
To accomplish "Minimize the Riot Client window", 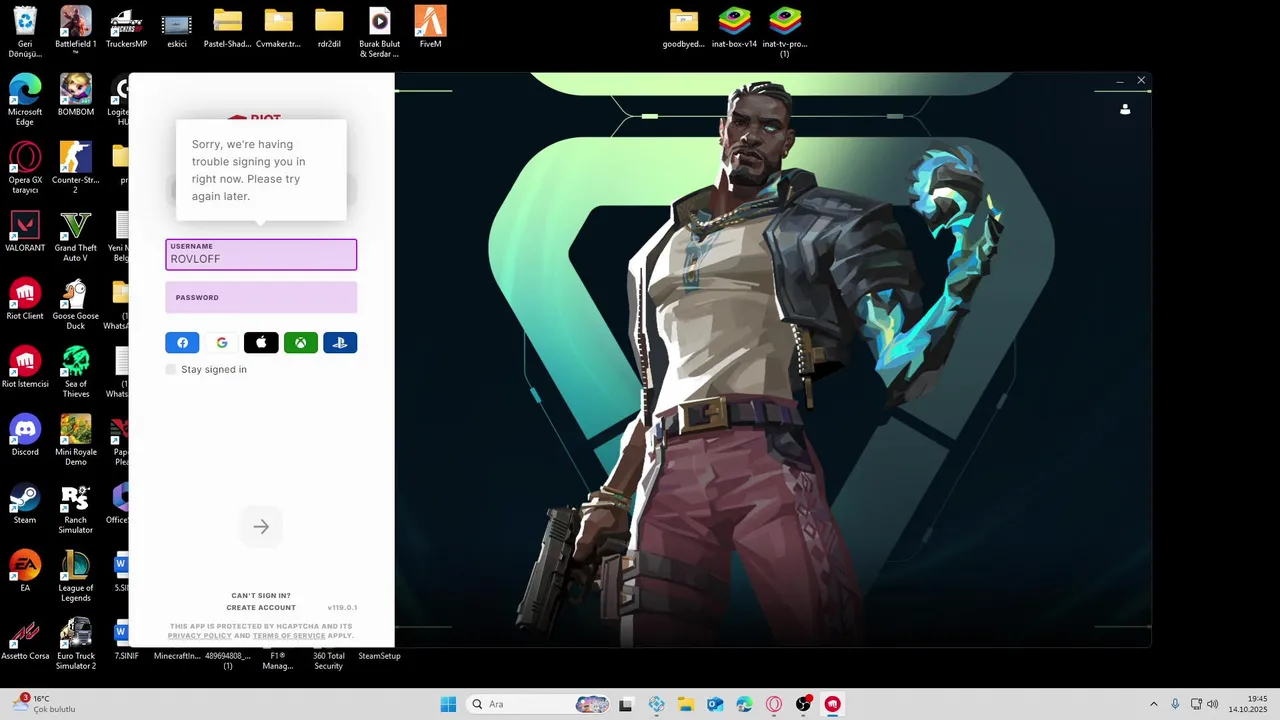I will coord(1120,80).
